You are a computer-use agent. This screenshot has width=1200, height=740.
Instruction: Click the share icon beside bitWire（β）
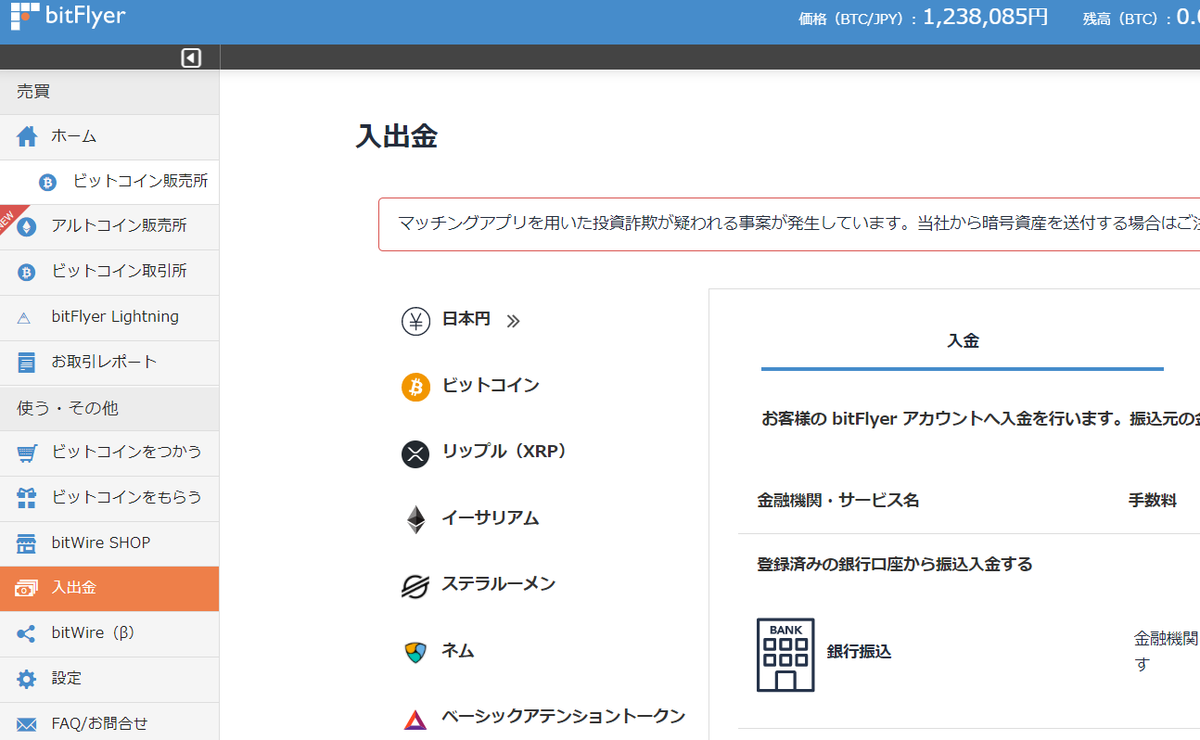(27, 634)
